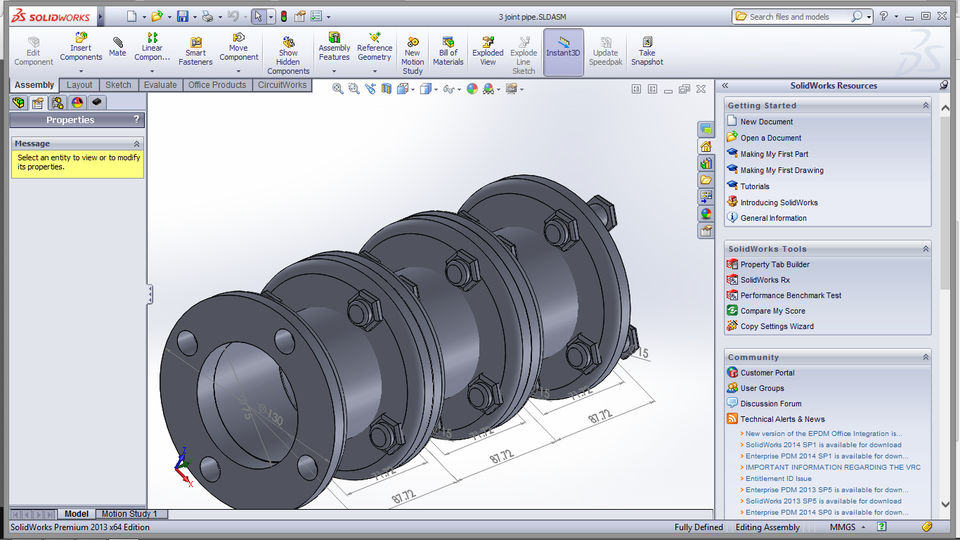Open Appearances task pane tab
This screenshot has height=540, width=960.
coord(706,214)
